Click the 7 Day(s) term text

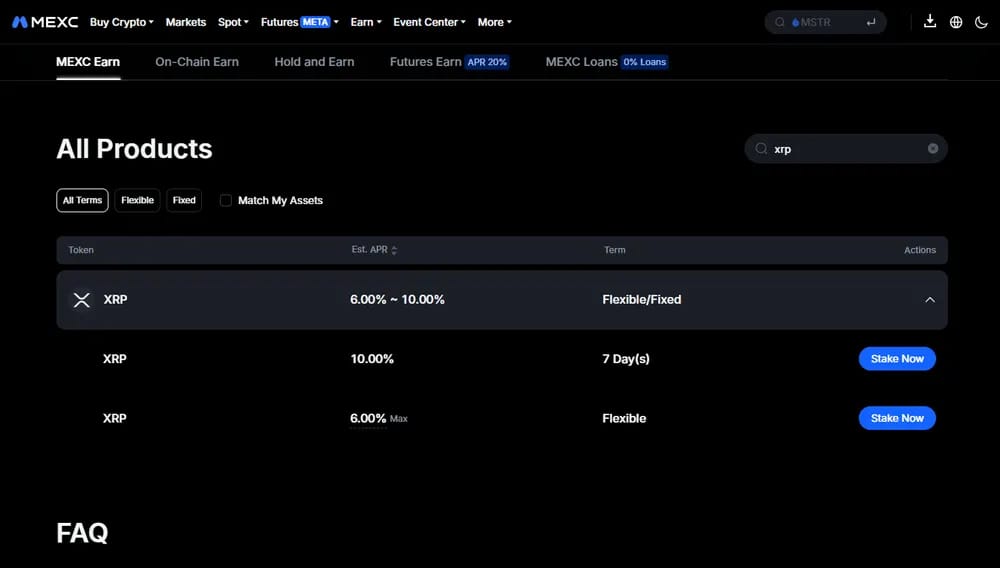coord(626,359)
